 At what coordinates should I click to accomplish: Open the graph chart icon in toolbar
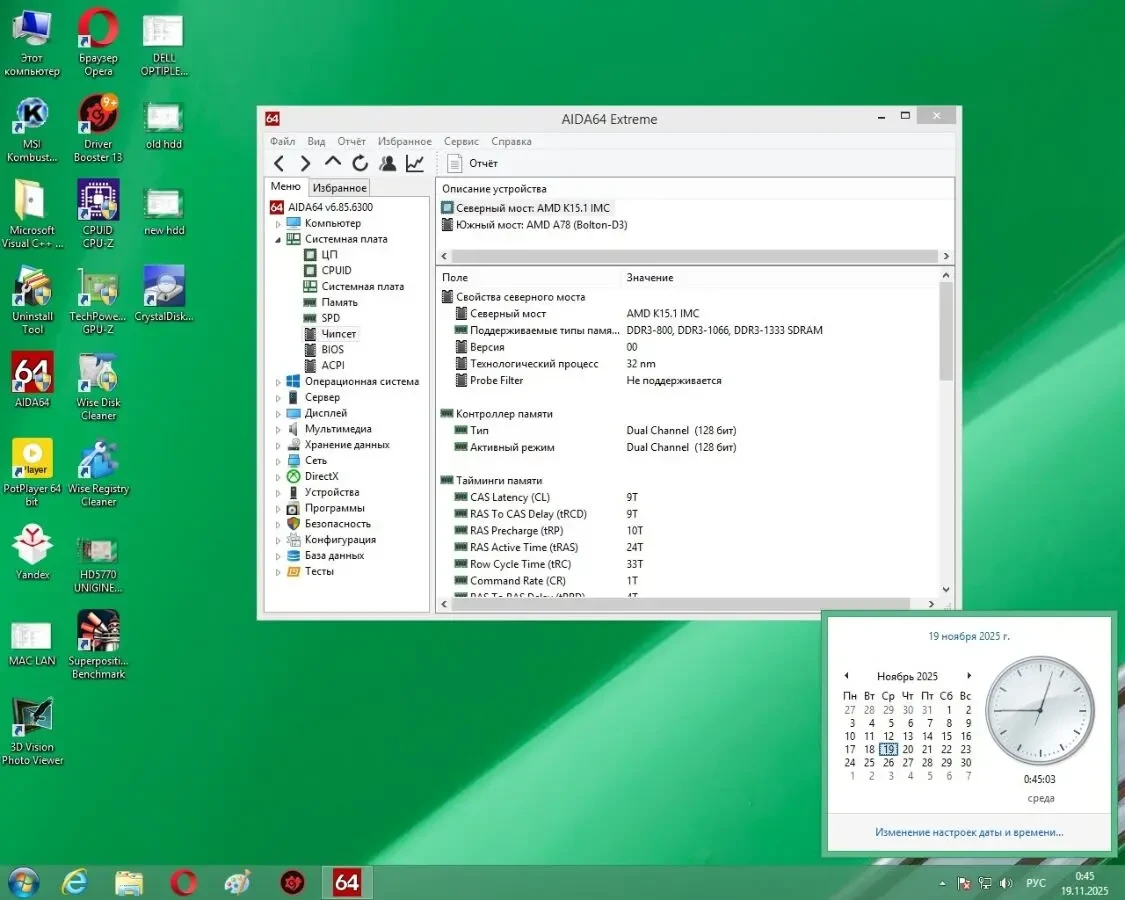[x=414, y=164]
